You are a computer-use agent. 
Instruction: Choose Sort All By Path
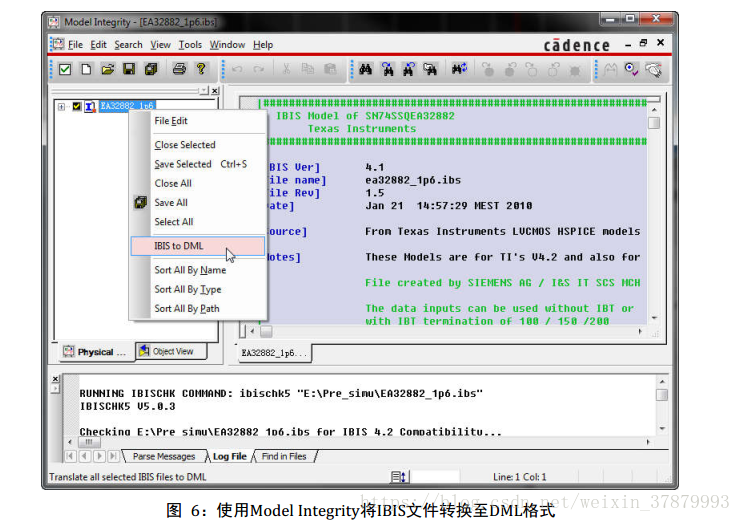pos(198,309)
